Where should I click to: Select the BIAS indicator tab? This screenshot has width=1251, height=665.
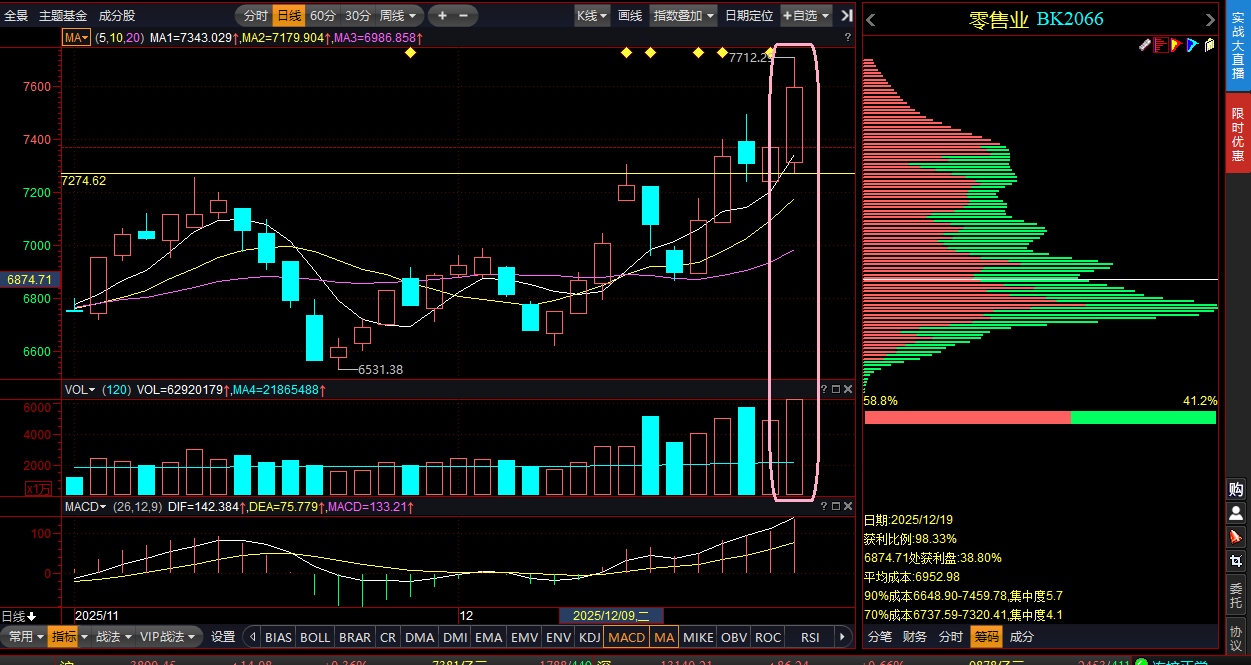tap(279, 637)
